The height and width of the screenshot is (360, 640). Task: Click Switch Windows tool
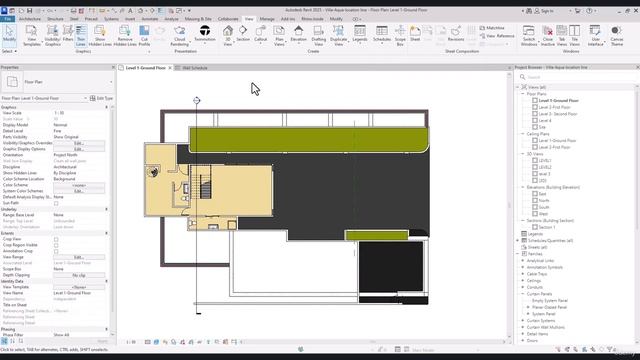click(529, 35)
